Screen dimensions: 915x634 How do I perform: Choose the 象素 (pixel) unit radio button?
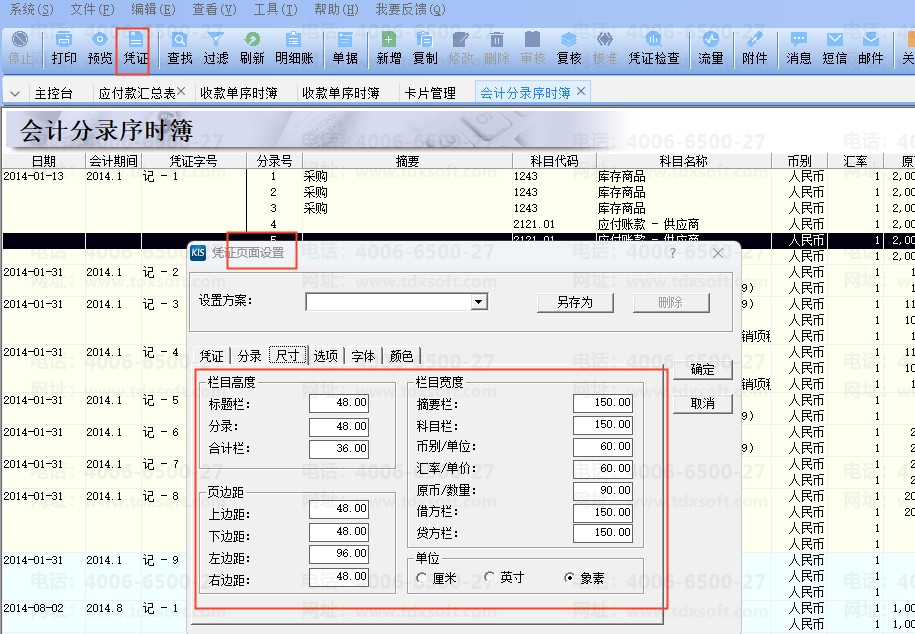570,578
